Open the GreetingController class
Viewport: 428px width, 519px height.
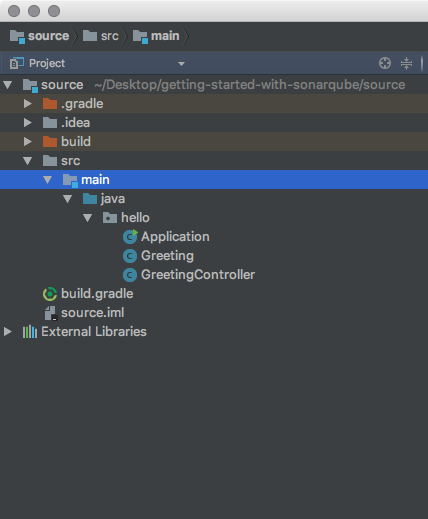point(198,275)
